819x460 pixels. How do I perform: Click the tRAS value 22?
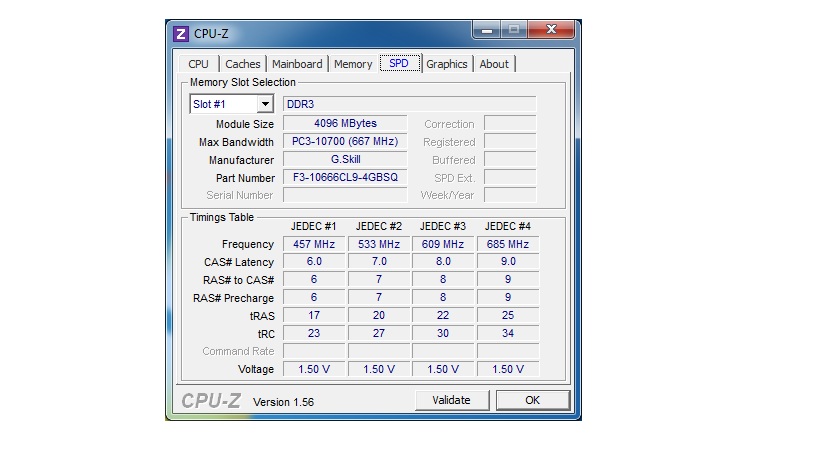tap(443, 315)
